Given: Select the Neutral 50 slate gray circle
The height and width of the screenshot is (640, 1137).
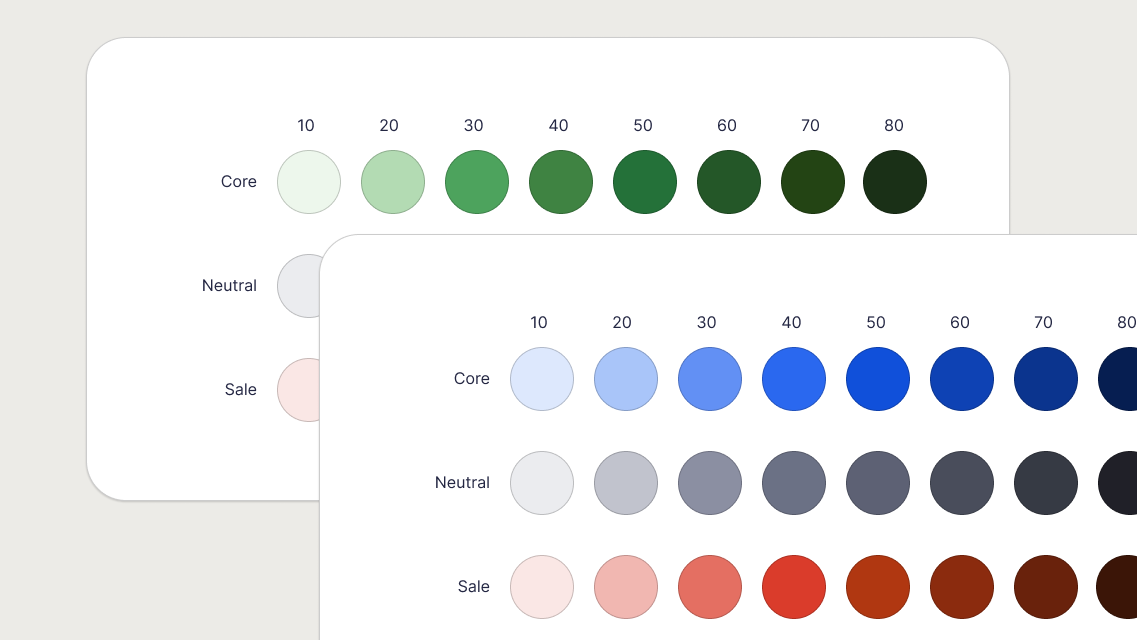Looking at the screenshot, I should click(878, 482).
